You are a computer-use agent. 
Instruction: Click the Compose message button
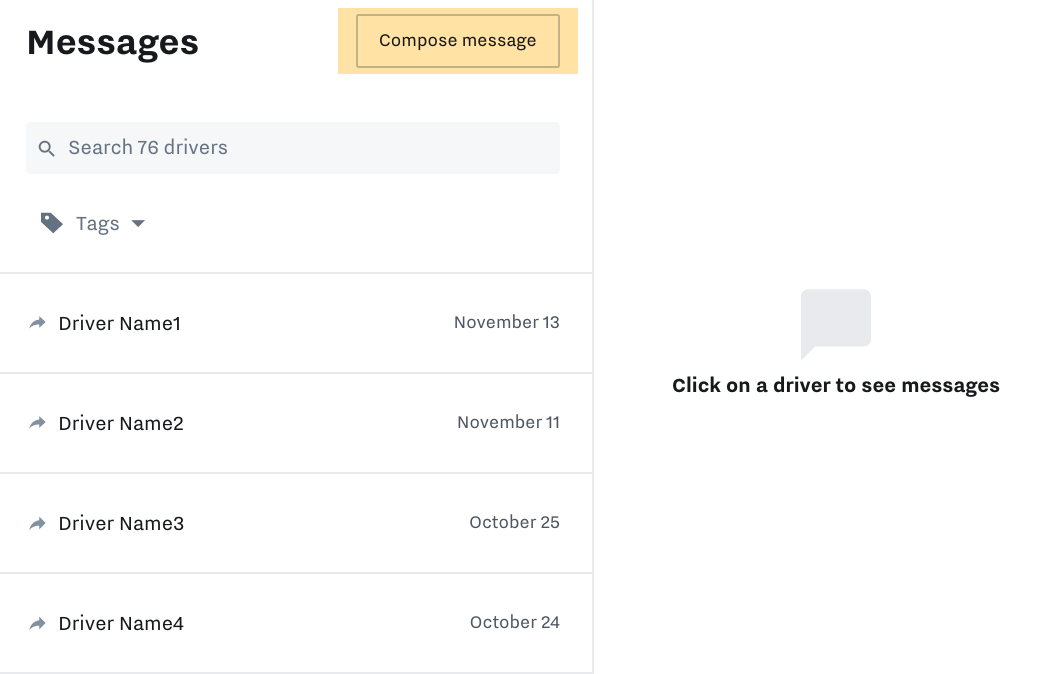[457, 40]
